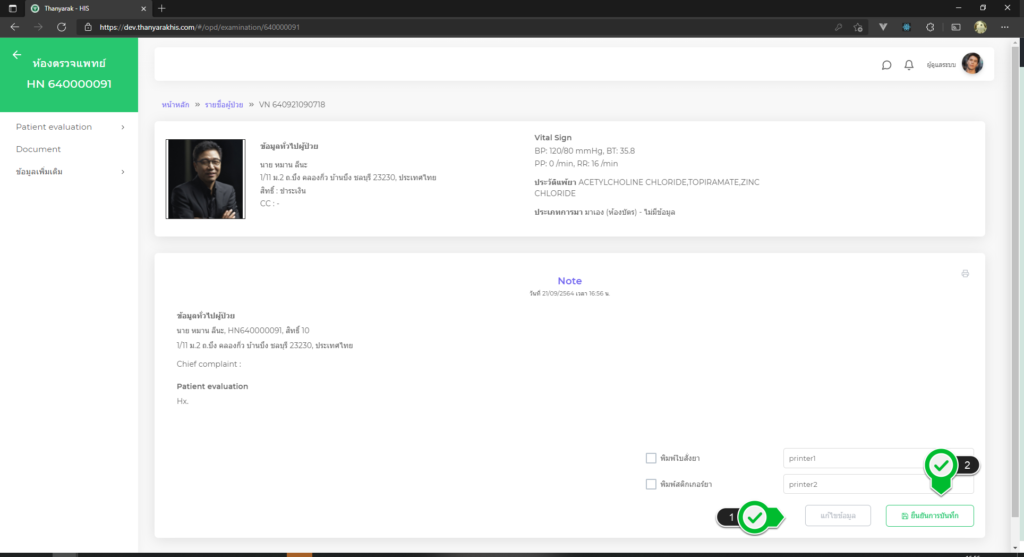Click the back arrow in green sidebar header
Viewport: 1024px width, 557px height.
[16, 55]
